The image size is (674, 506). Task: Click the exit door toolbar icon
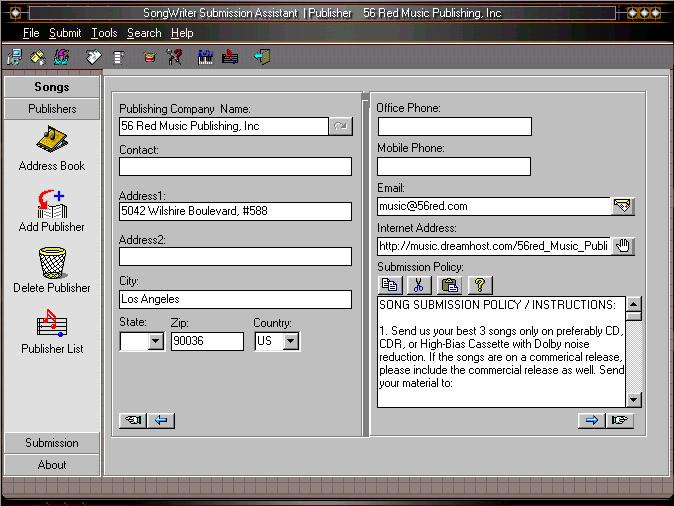(x=262, y=57)
